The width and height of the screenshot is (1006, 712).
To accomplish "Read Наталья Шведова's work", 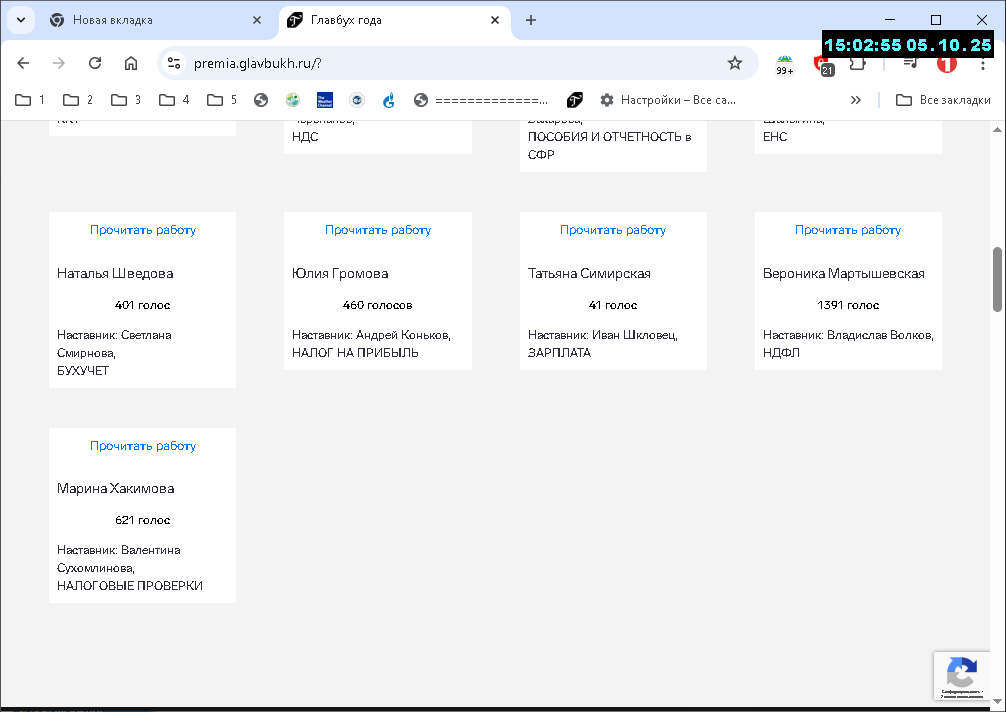I will [x=142, y=230].
